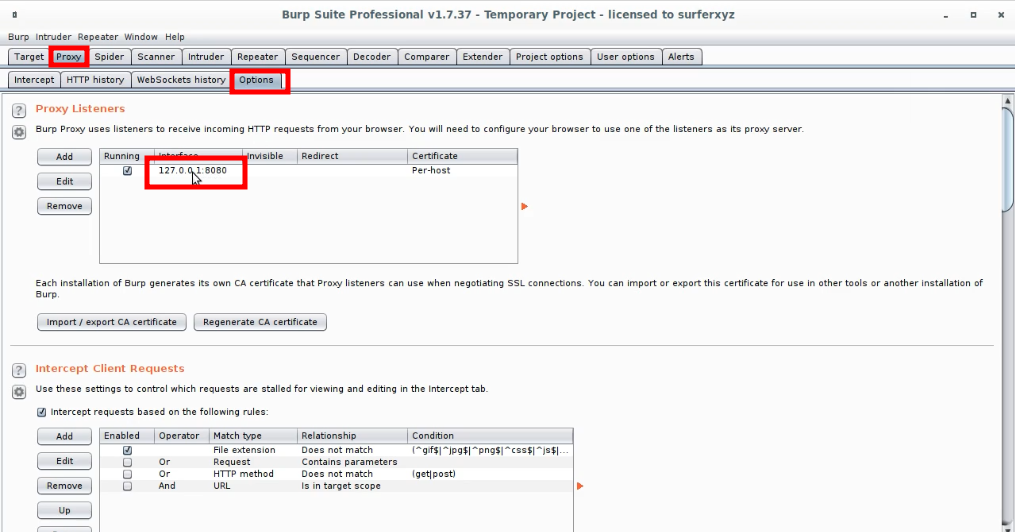
Task: Move intercept rule Up
Action: 64,510
